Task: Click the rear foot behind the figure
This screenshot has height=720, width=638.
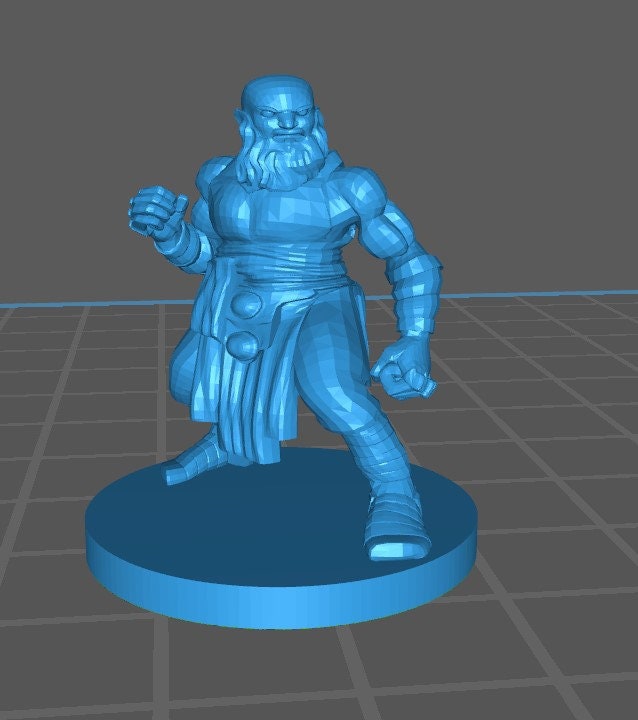Action: (195, 465)
